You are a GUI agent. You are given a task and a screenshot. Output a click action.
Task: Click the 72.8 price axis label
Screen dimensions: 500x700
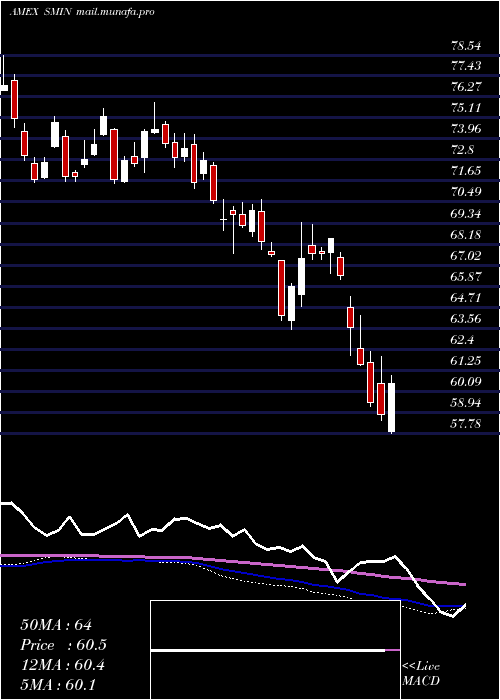(462, 150)
